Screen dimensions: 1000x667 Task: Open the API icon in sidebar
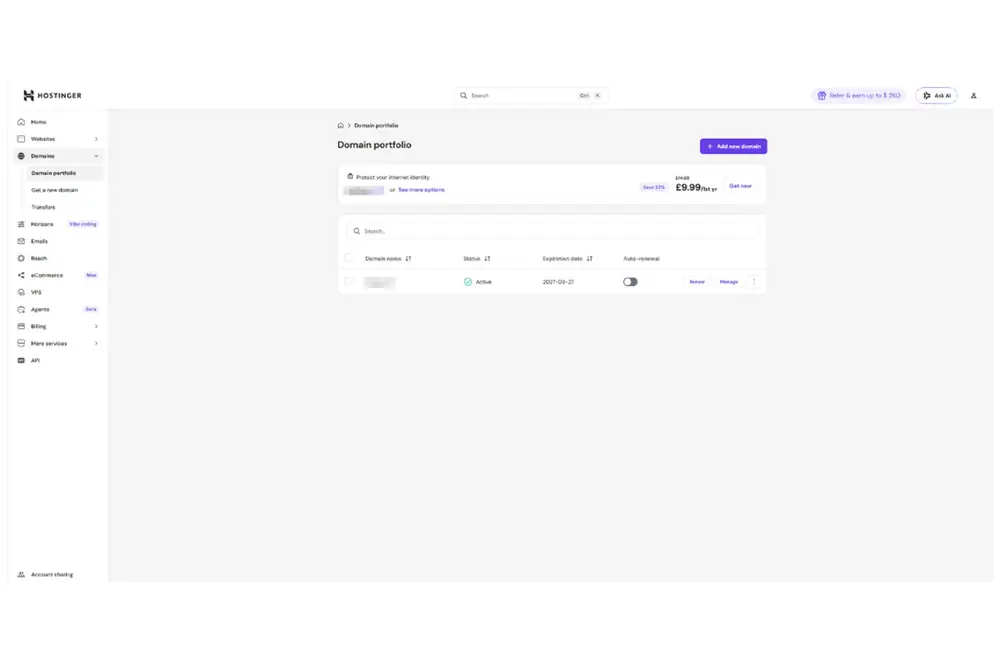21,360
